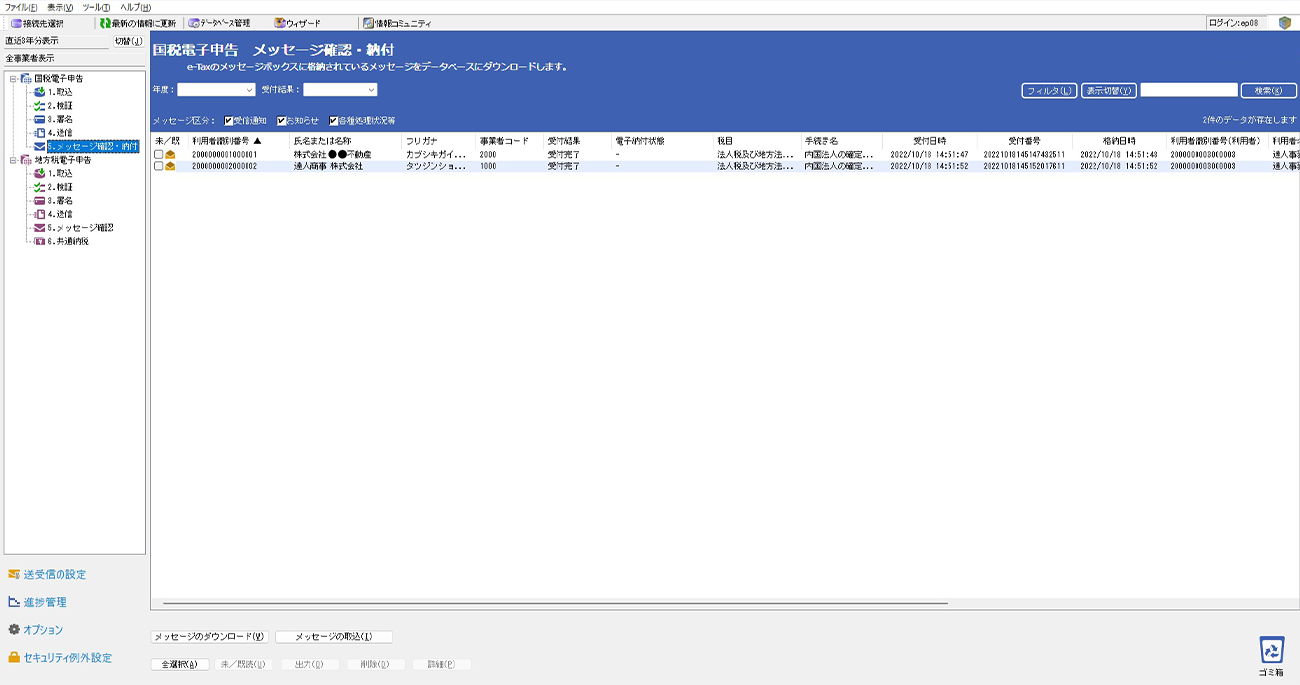Screen dimensions: 1300x685
Task: Click the ゴミ箱 trash icon
Action: (x=1271, y=650)
